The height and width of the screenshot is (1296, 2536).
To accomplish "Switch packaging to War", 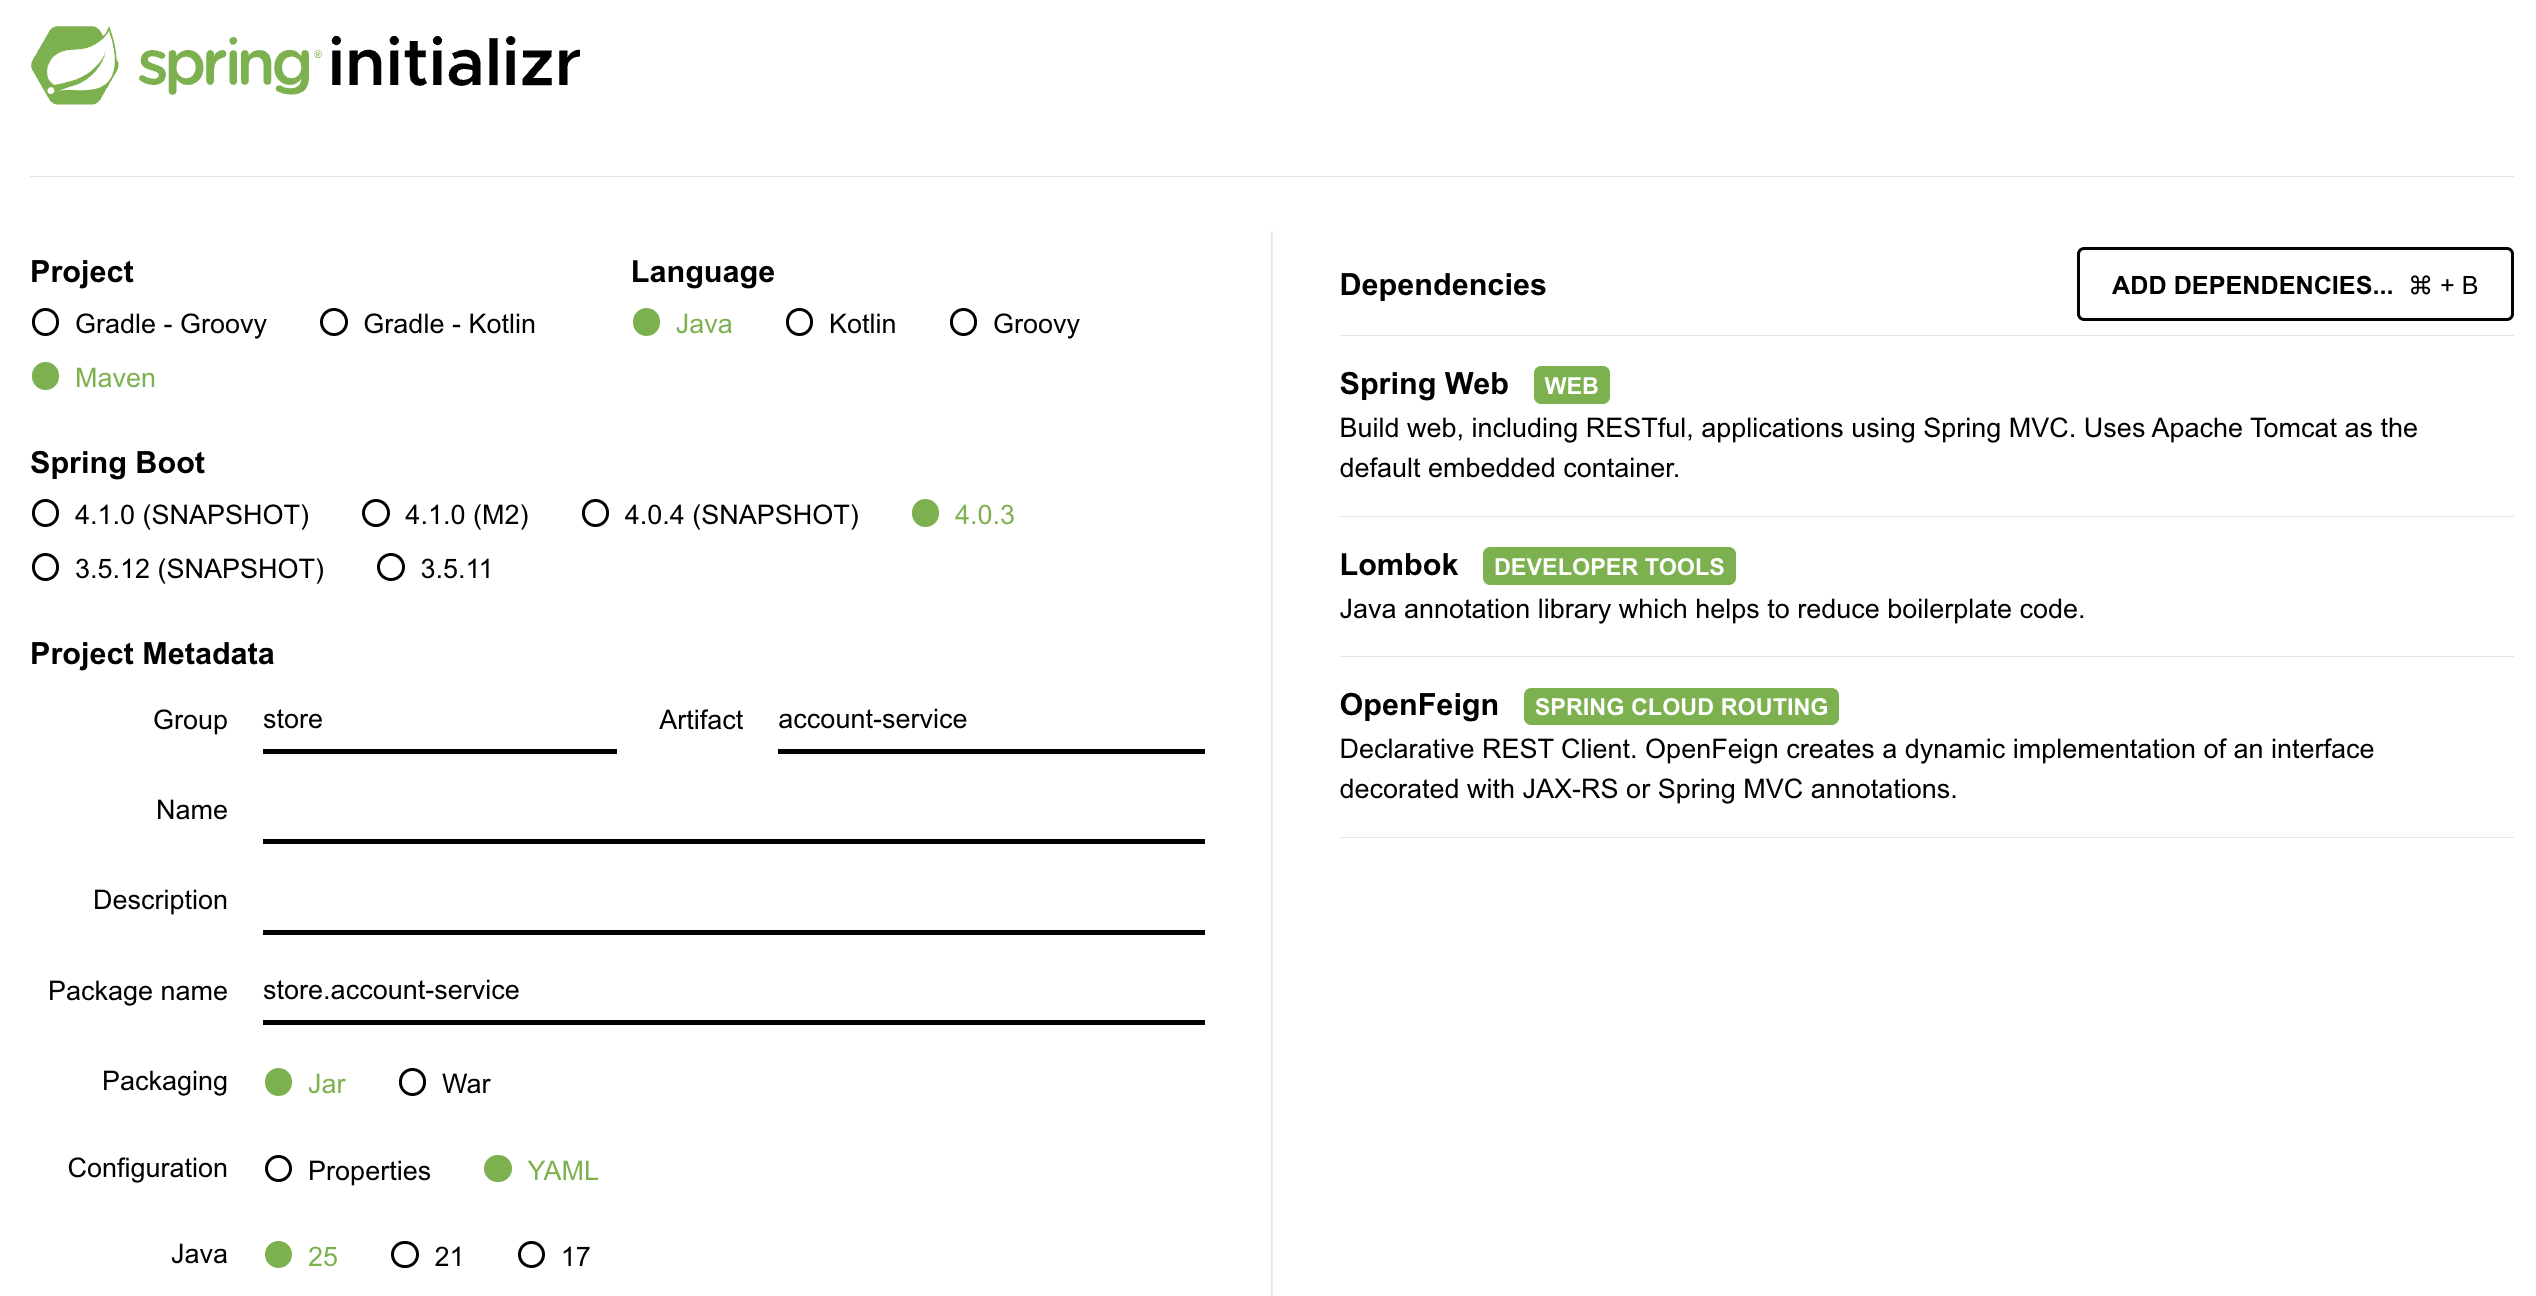I will point(412,1083).
